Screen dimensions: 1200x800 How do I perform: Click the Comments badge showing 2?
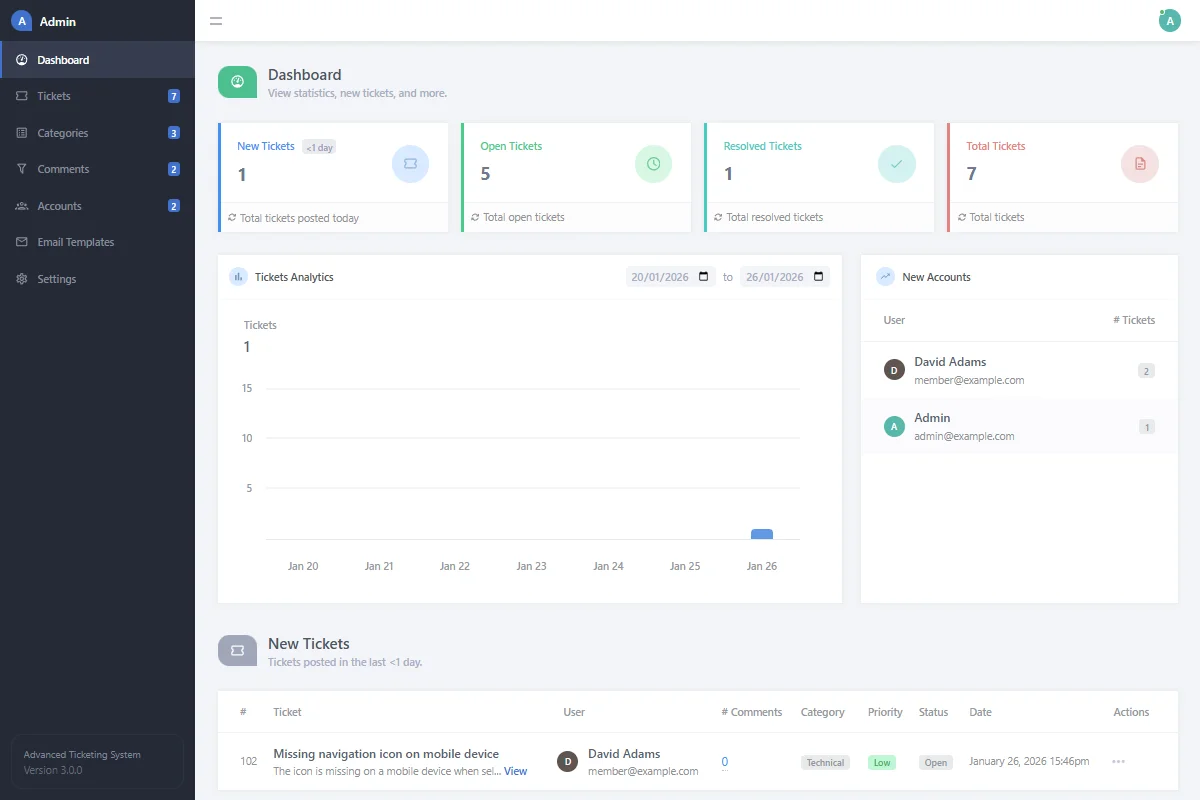(174, 169)
